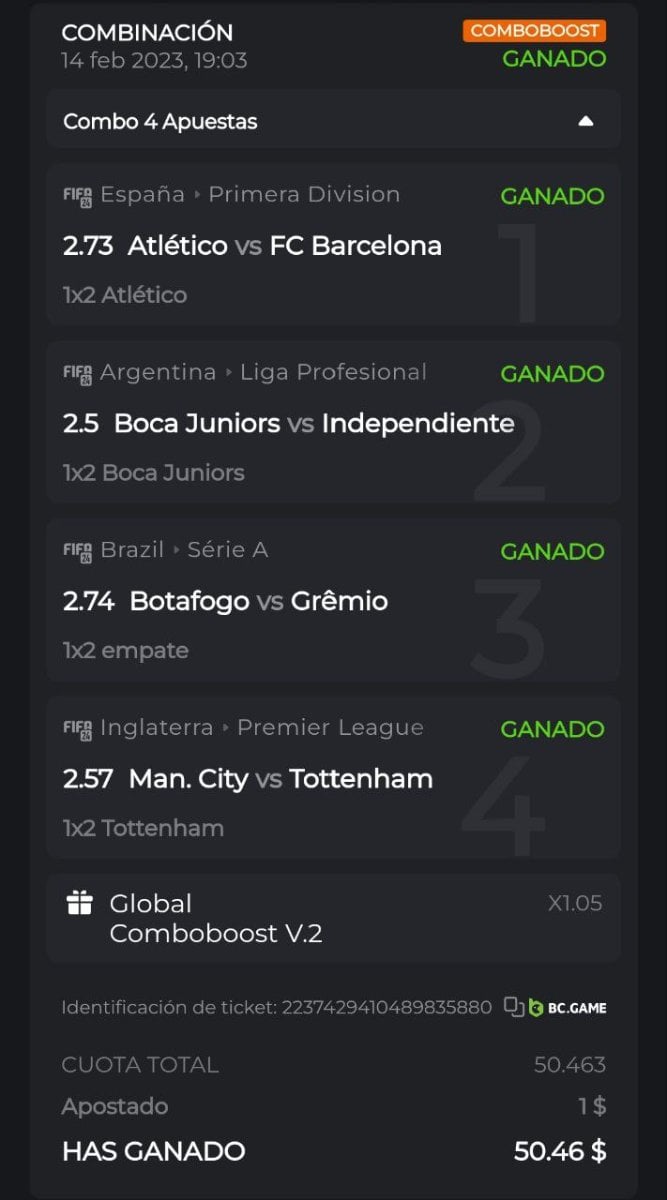667x1200 pixels.
Task: Click the Global Comboboost gift icon
Action: click(x=79, y=904)
